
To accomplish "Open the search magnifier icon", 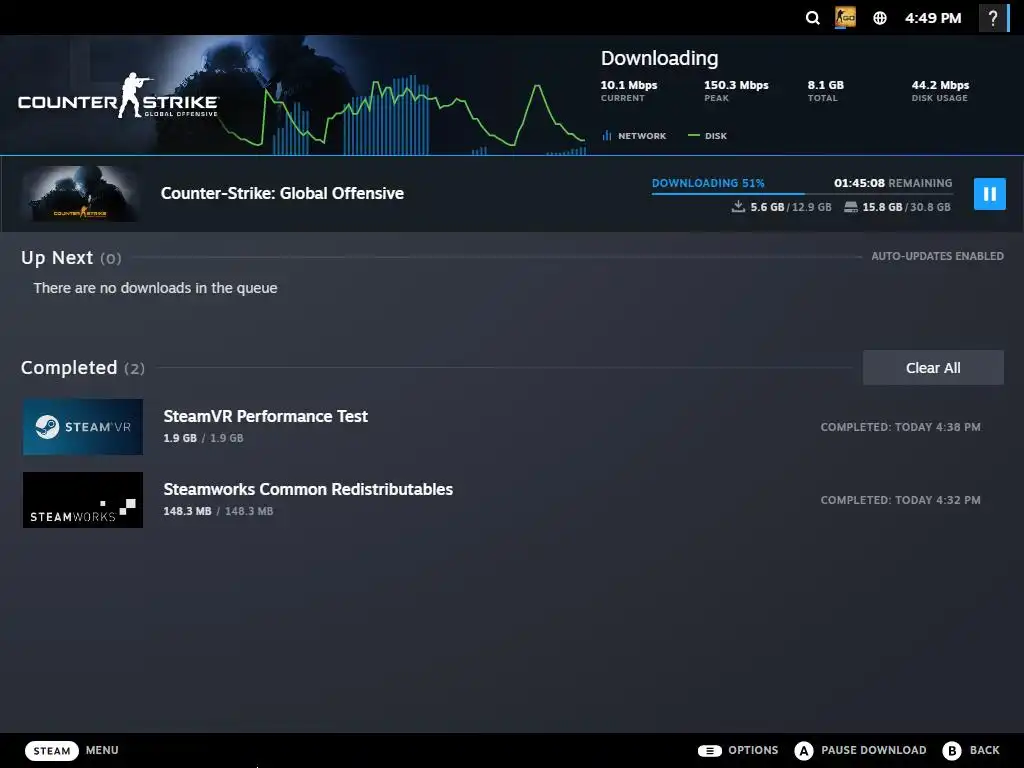I will pos(812,18).
